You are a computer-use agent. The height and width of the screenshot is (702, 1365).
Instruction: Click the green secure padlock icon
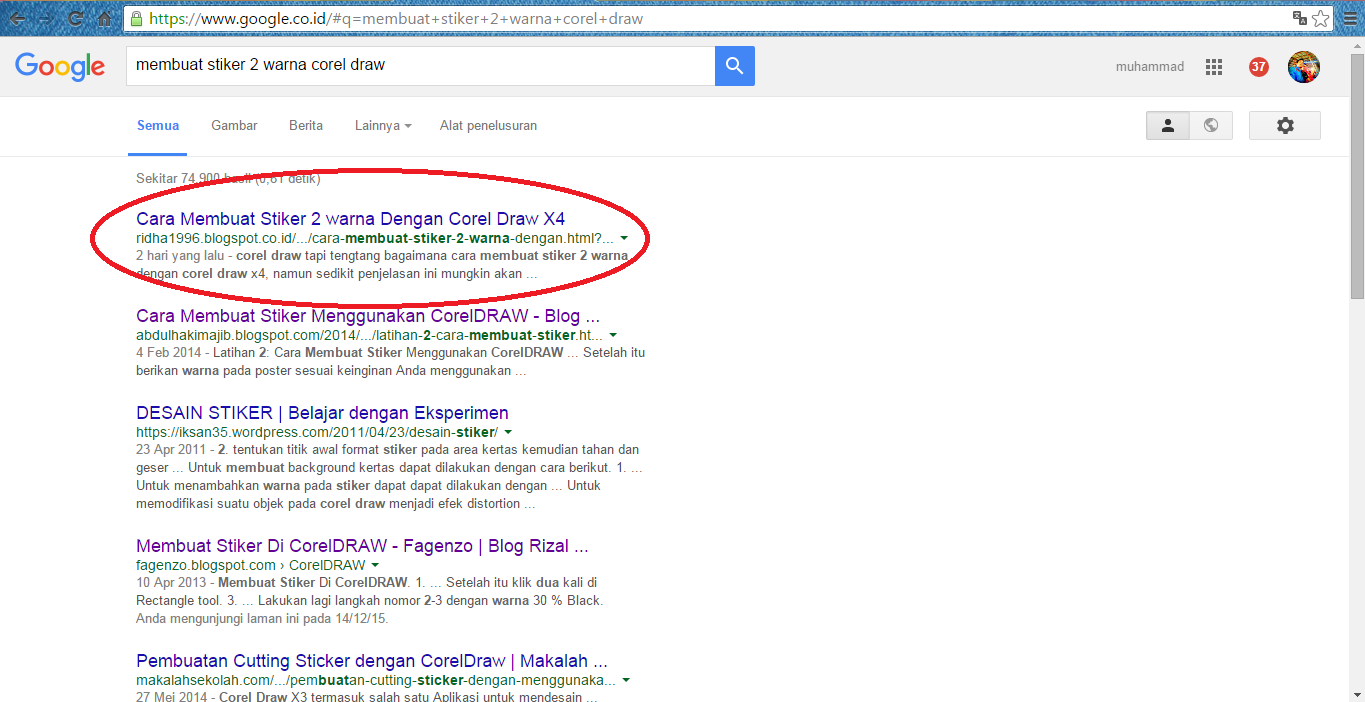(x=137, y=18)
